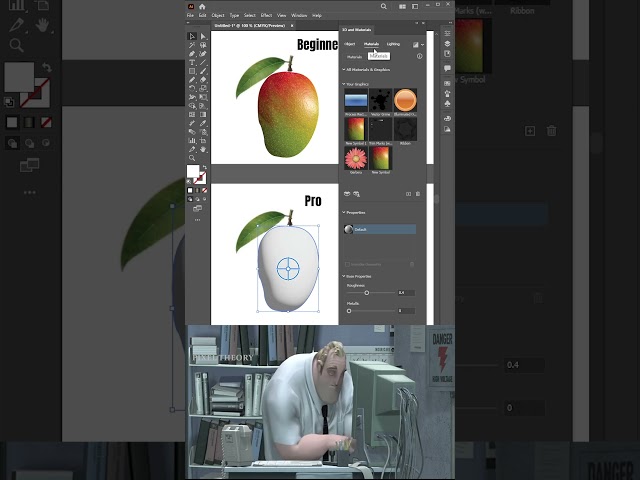Select the Pen tool
The image size is (640, 480).
(192, 54)
